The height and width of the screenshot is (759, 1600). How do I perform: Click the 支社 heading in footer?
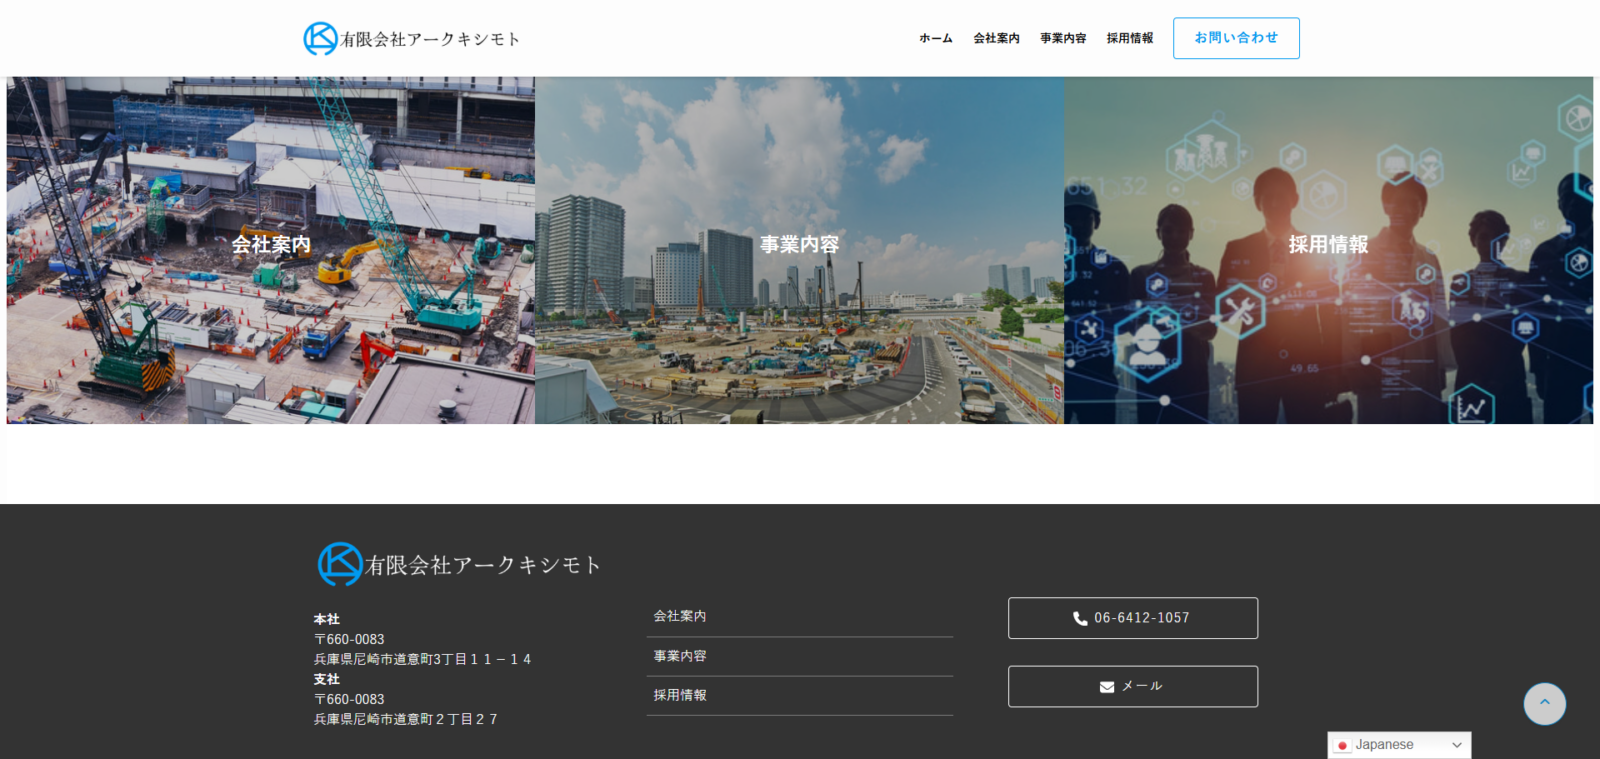(327, 680)
